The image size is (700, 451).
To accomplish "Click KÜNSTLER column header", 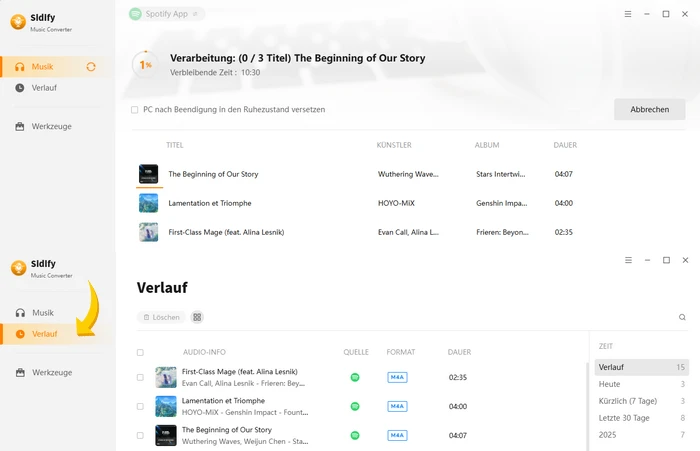I will tap(394, 145).
